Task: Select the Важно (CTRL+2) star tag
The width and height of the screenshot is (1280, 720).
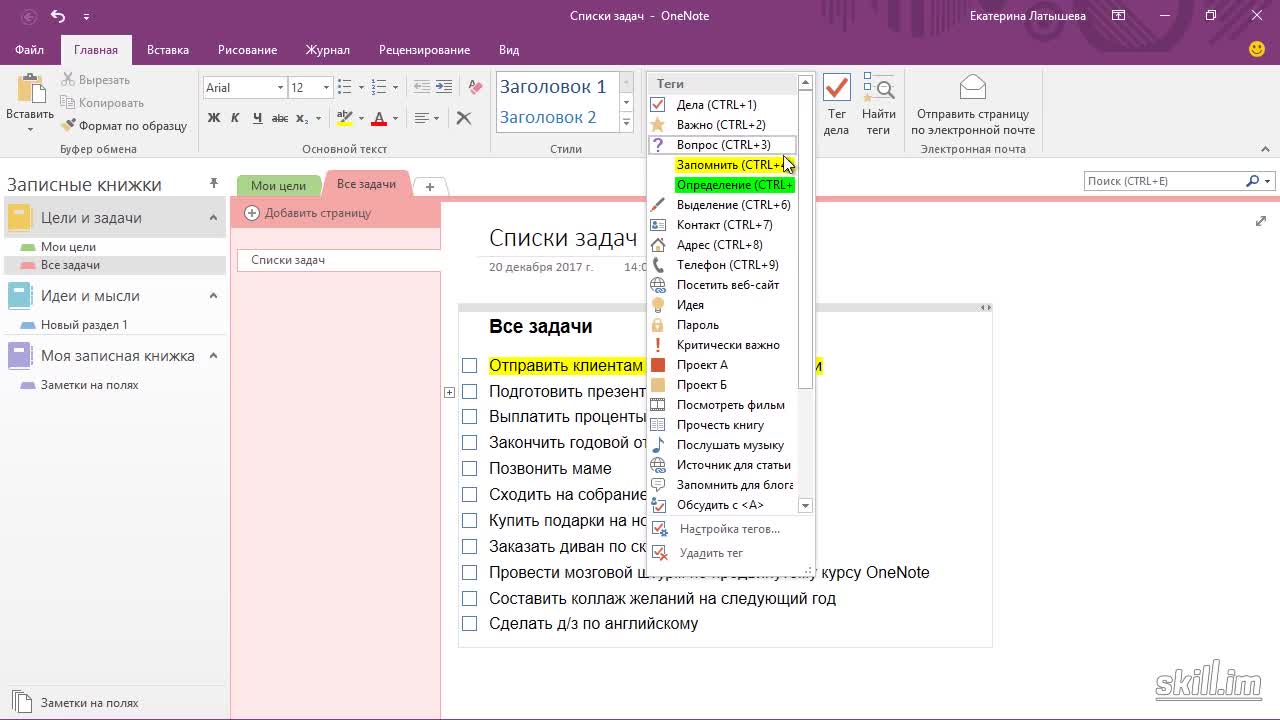Action: tap(722, 125)
